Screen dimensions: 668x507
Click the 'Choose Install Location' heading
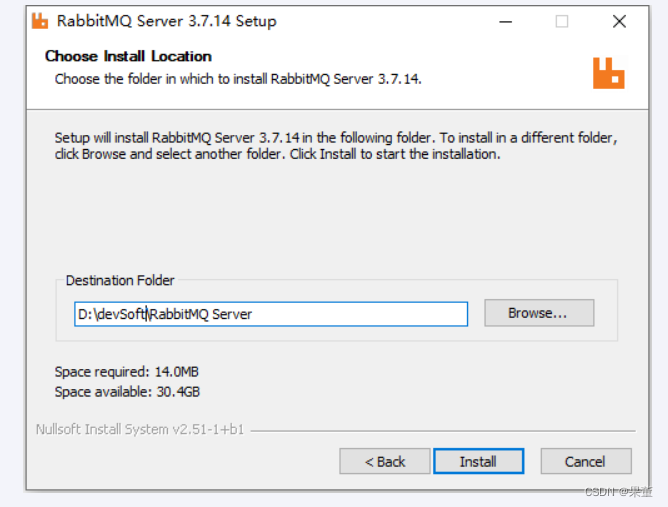(x=128, y=56)
